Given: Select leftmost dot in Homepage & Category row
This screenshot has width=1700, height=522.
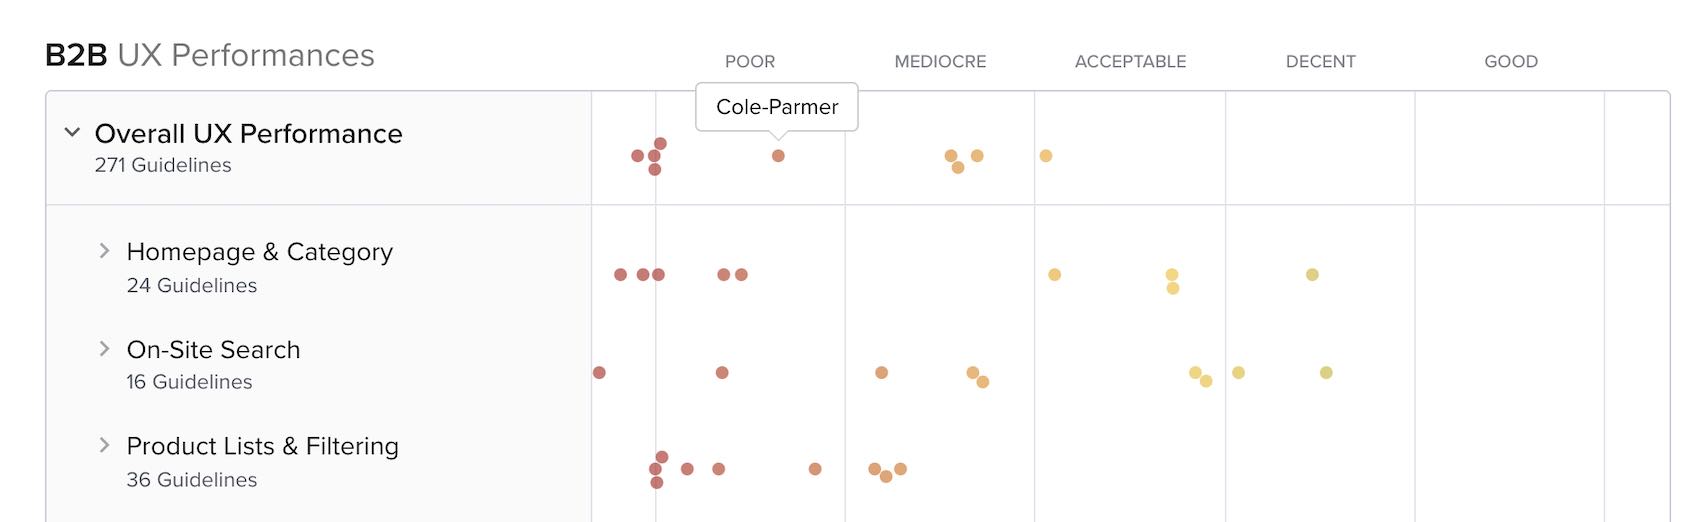Looking at the screenshot, I should click(620, 275).
